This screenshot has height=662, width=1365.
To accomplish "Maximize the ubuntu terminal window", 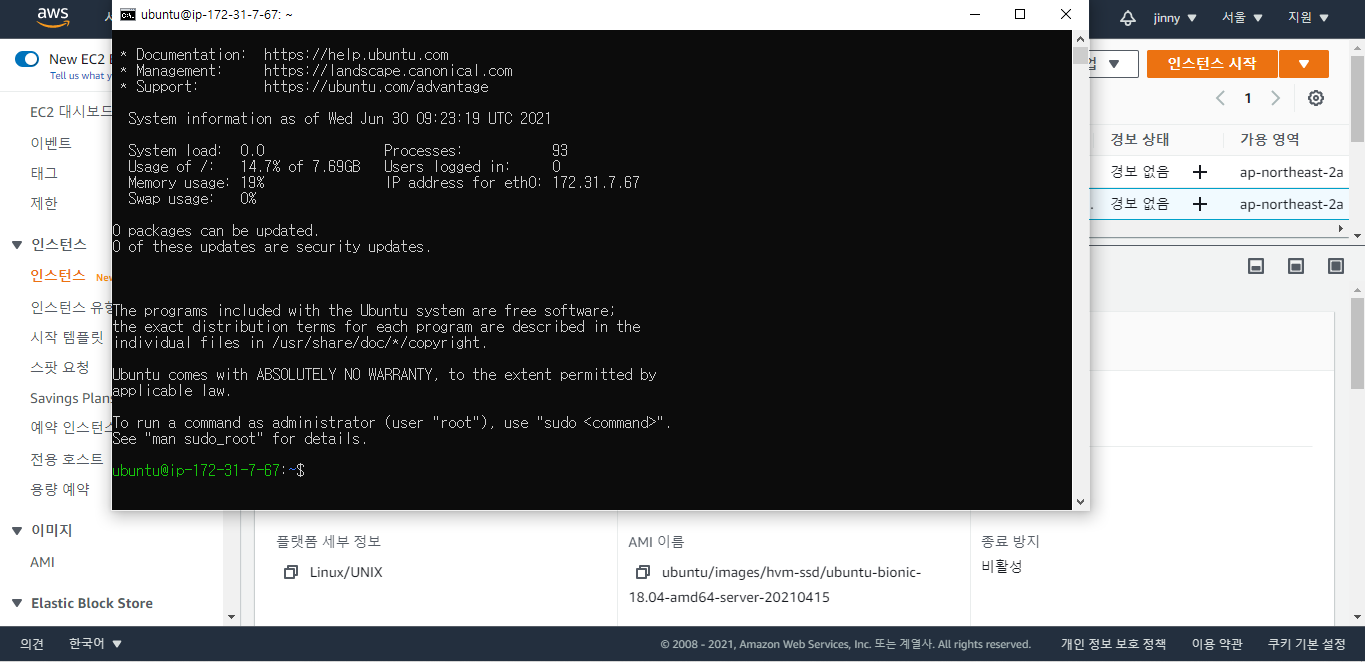I will [x=1020, y=14].
